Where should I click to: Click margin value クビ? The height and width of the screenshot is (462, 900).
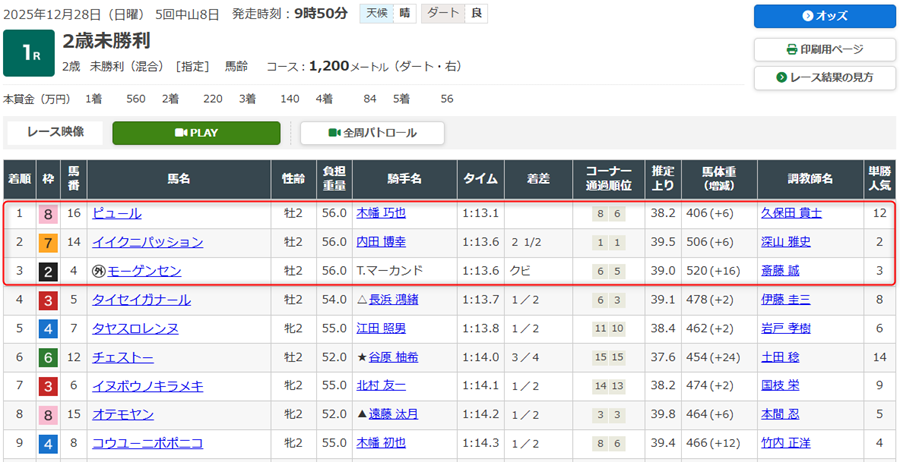(x=521, y=271)
